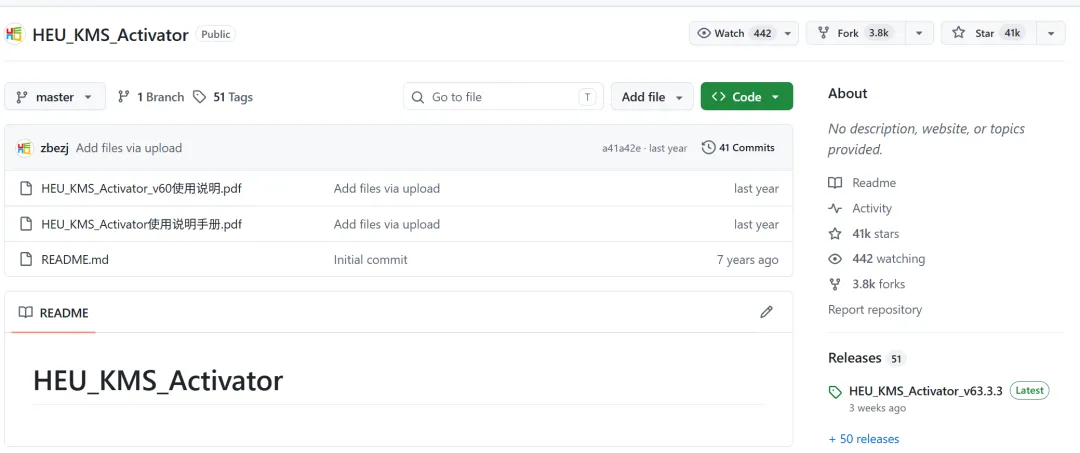Click Report repository link

pos(875,310)
